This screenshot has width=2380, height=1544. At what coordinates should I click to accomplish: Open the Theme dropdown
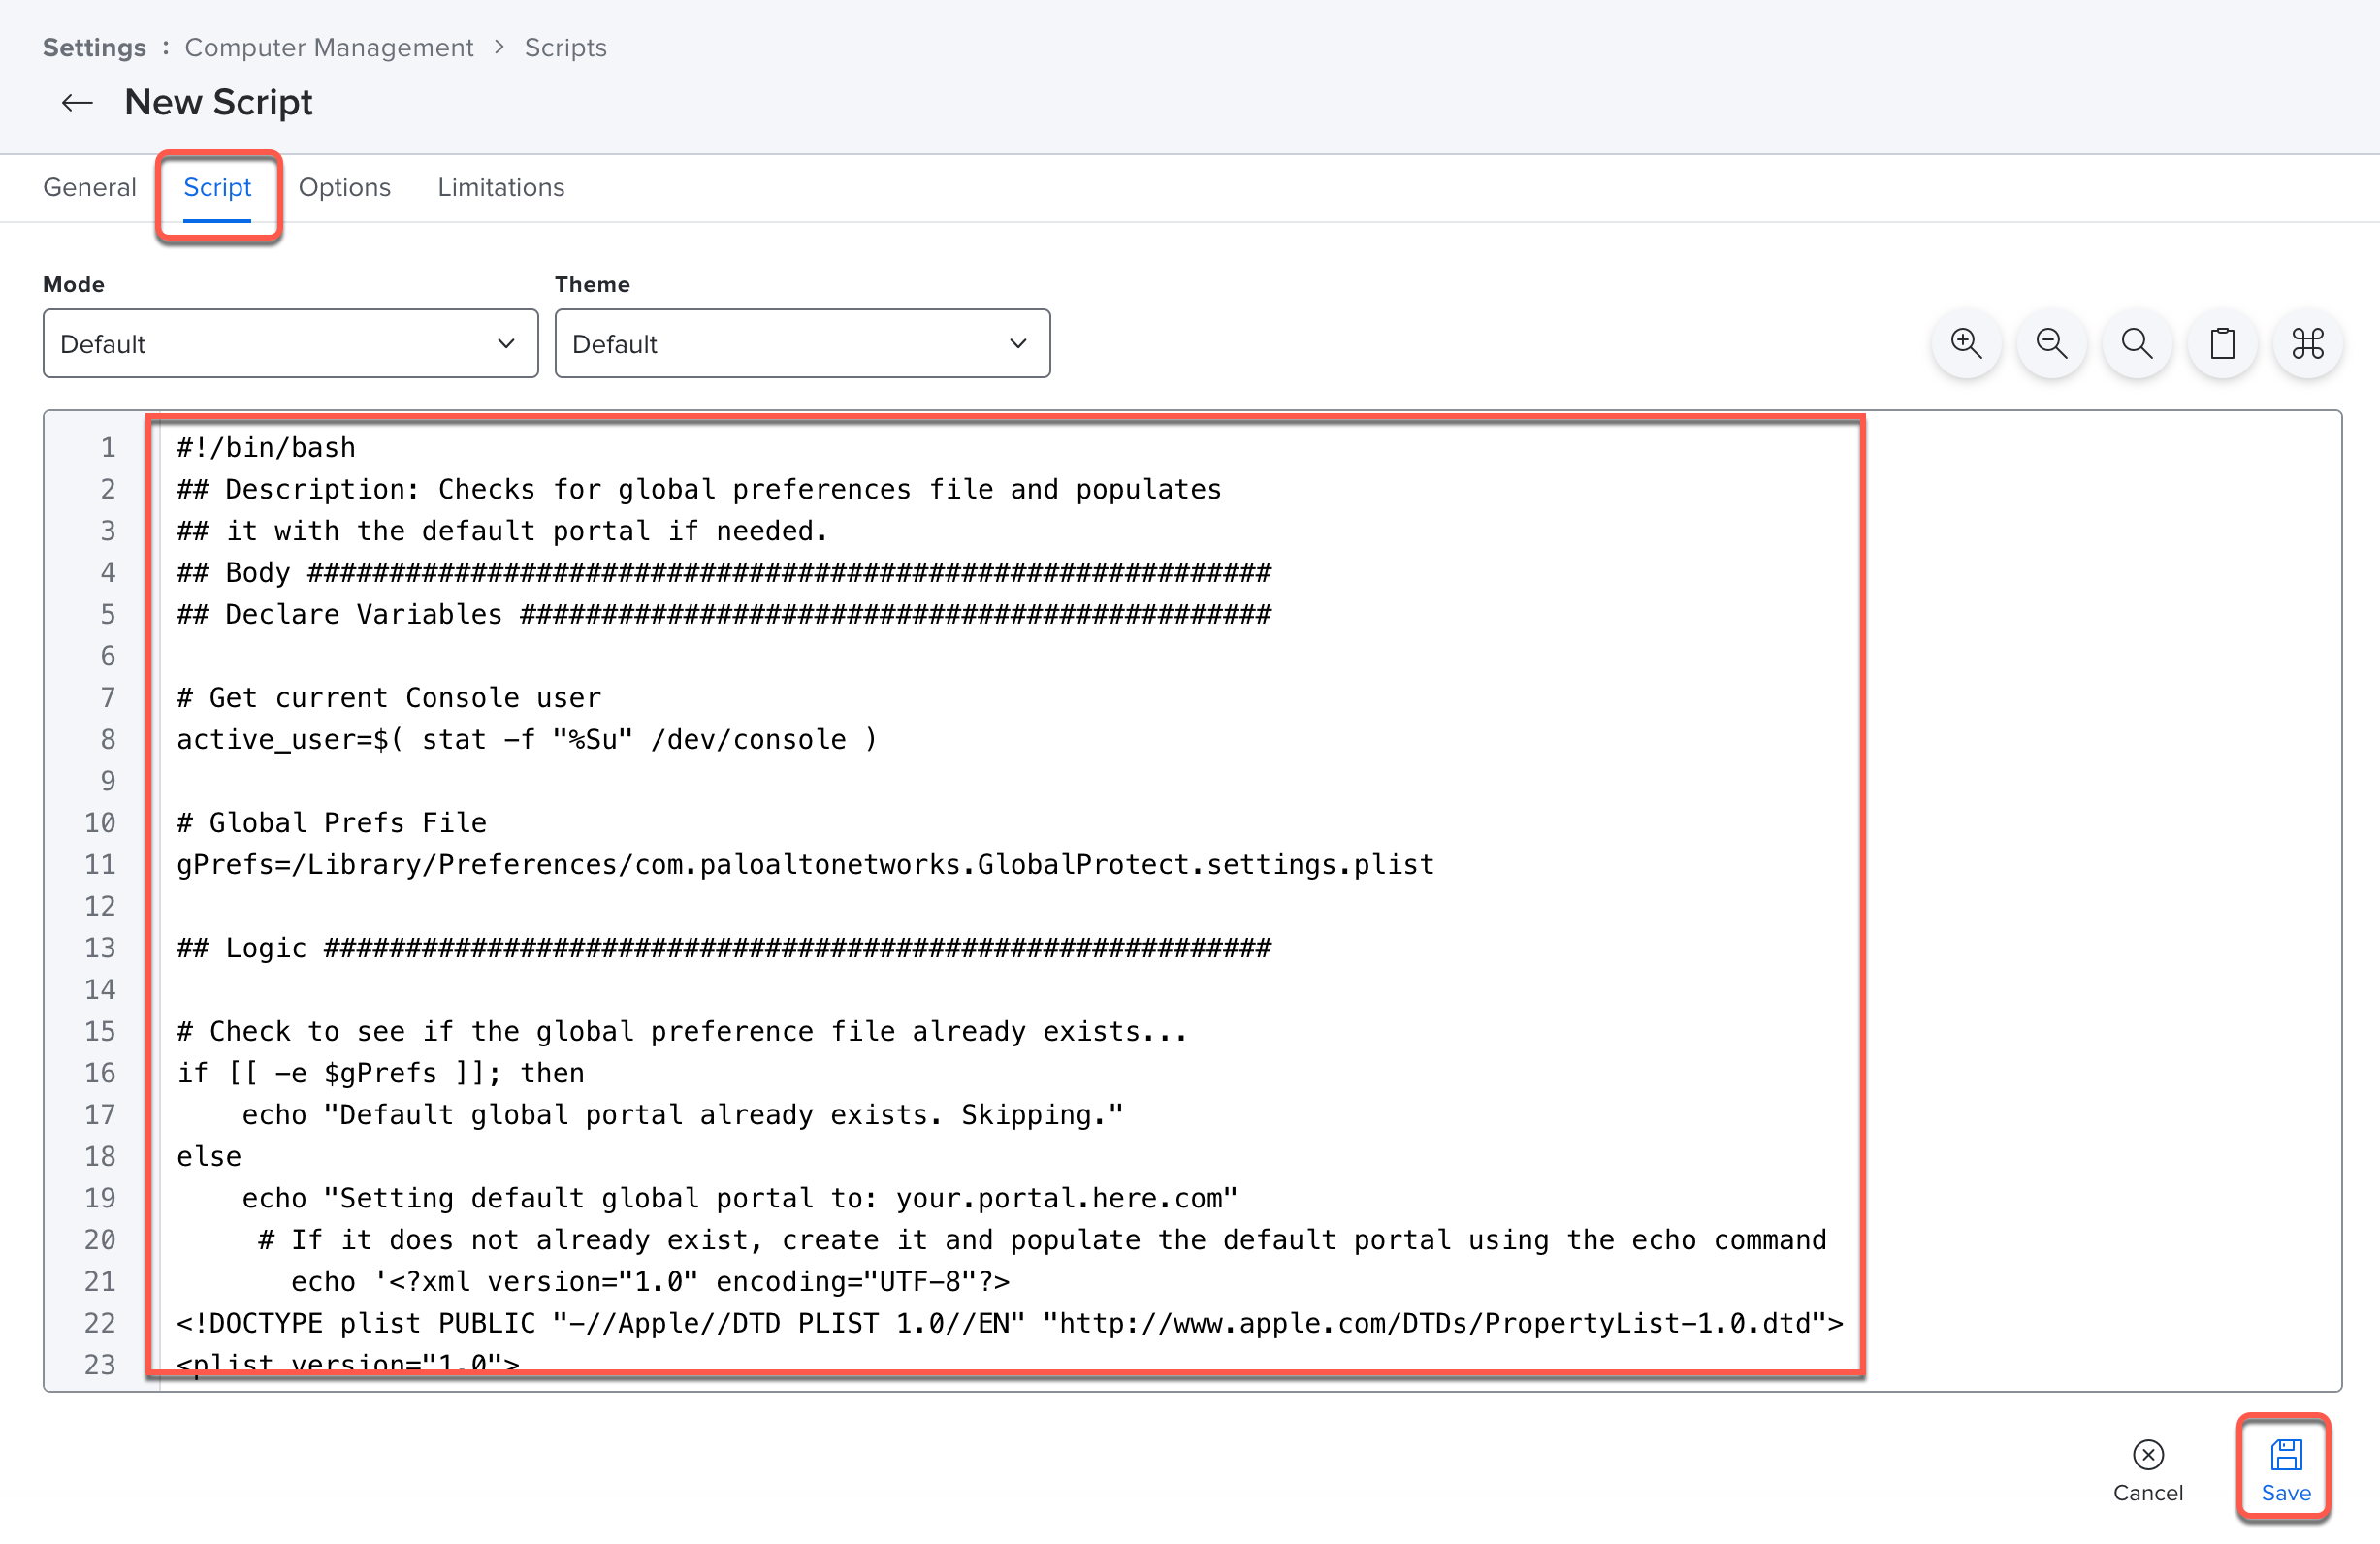click(x=801, y=344)
